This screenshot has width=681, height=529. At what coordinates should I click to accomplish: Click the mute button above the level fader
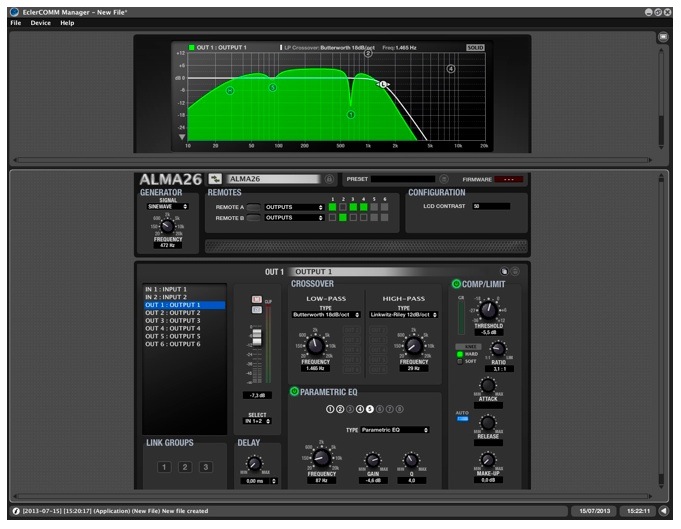click(x=255, y=300)
